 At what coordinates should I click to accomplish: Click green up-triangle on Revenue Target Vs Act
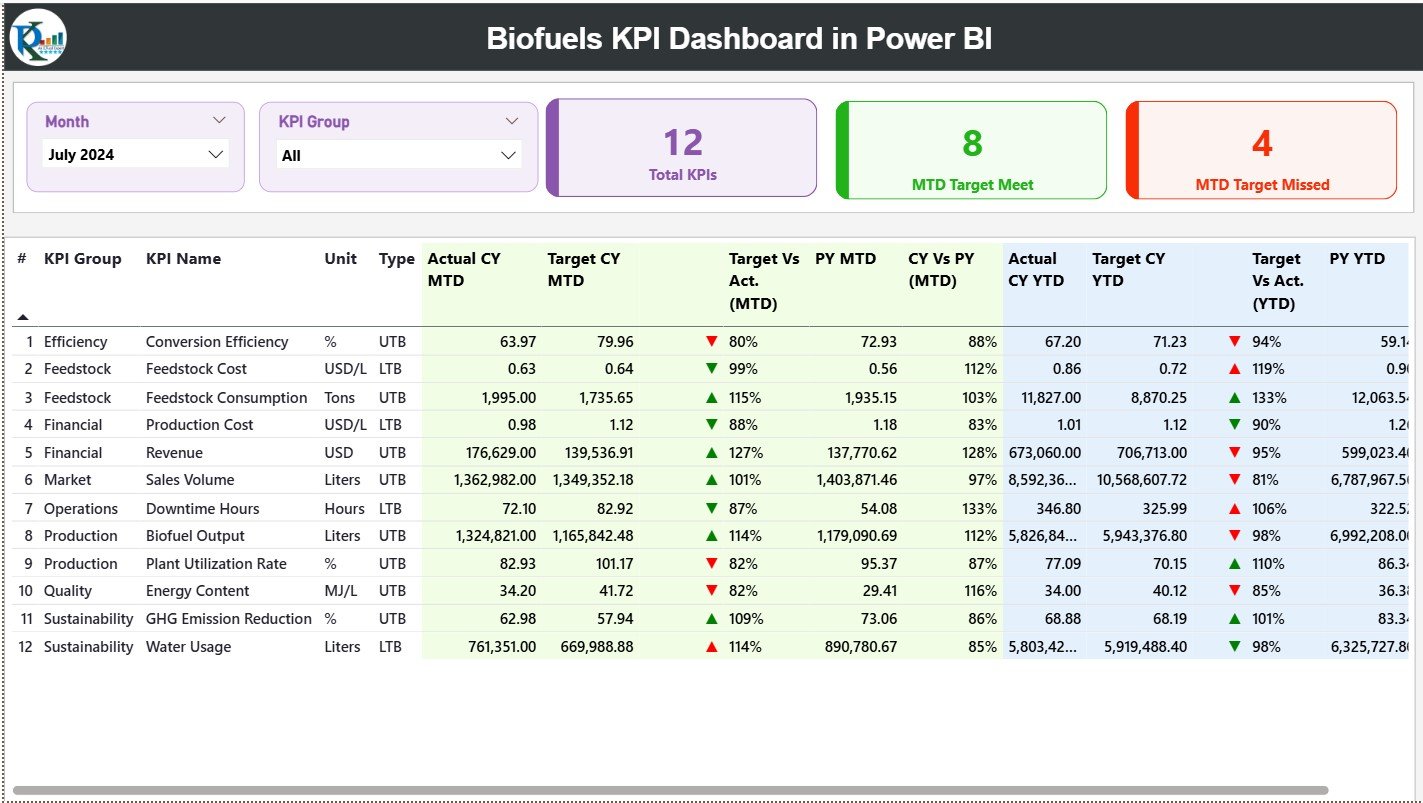coord(711,452)
